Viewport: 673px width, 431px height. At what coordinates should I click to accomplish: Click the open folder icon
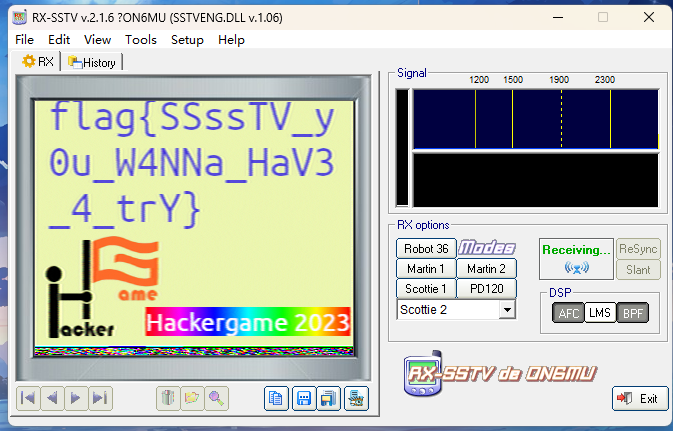(192, 398)
